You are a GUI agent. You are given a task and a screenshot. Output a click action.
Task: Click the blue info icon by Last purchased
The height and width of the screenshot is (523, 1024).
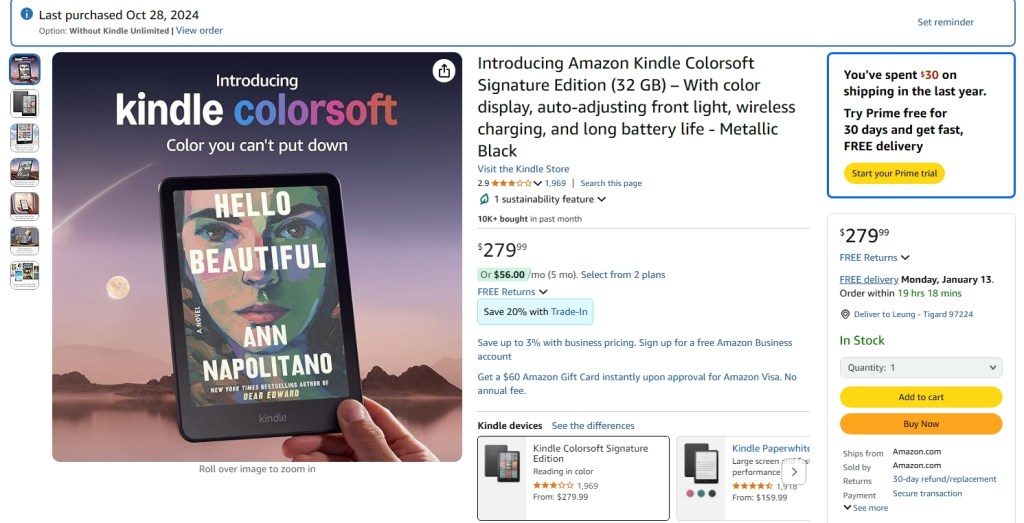tap(27, 15)
